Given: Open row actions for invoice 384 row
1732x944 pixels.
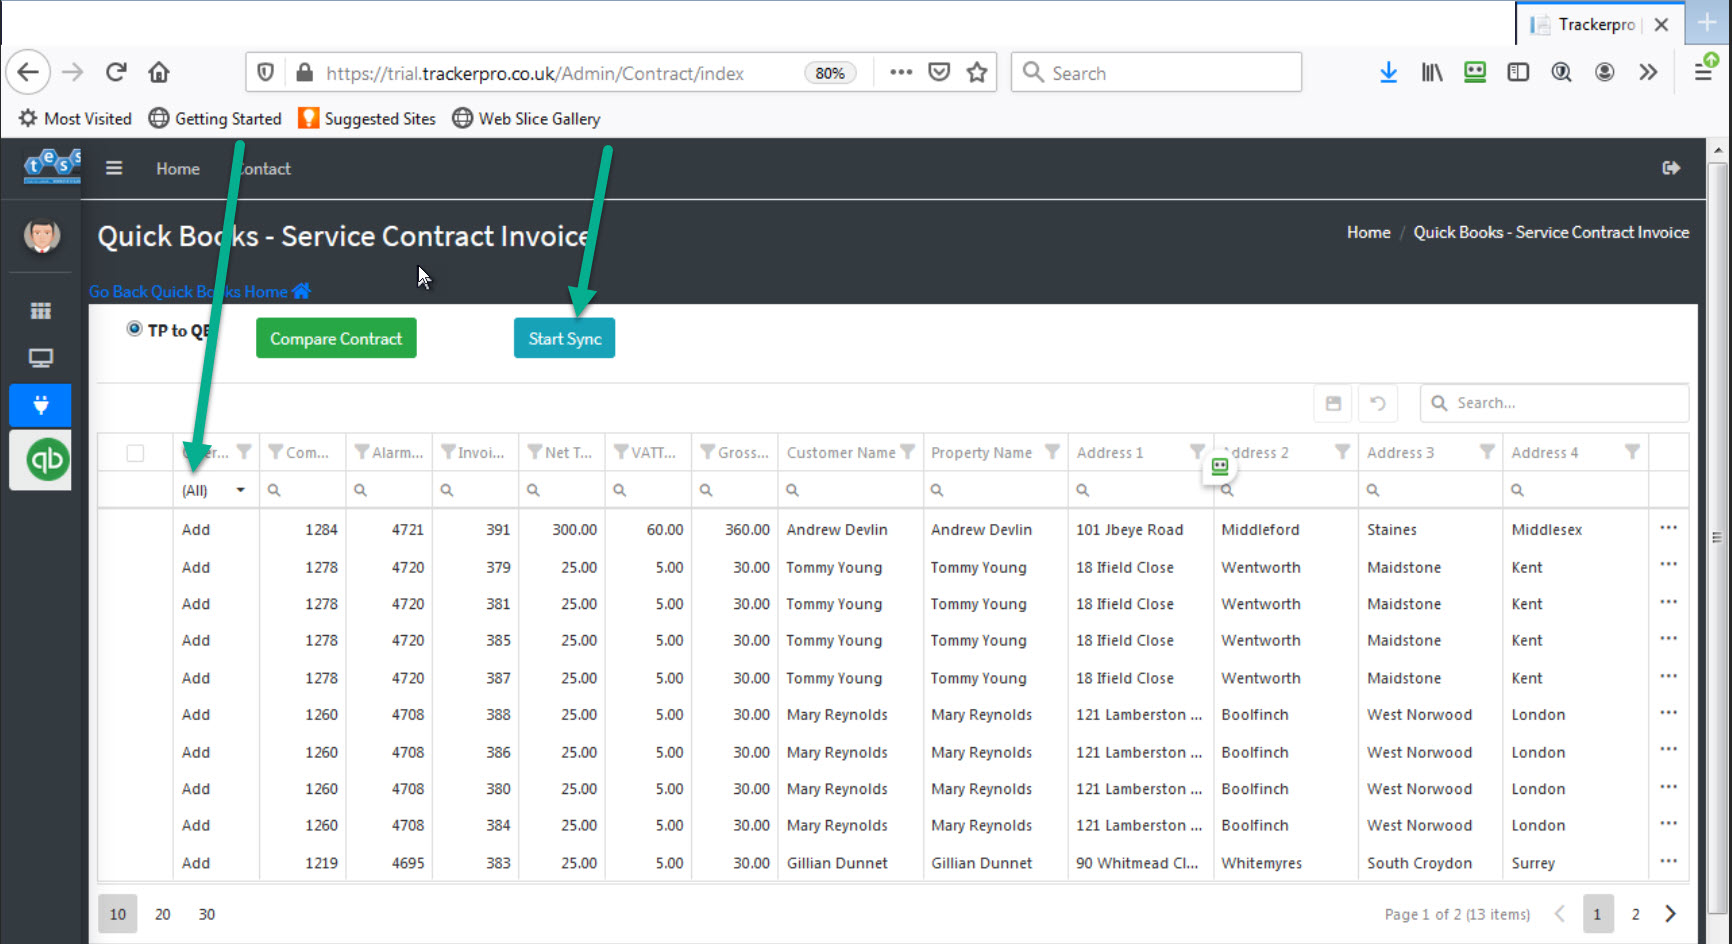Looking at the screenshot, I should (1668, 824).
